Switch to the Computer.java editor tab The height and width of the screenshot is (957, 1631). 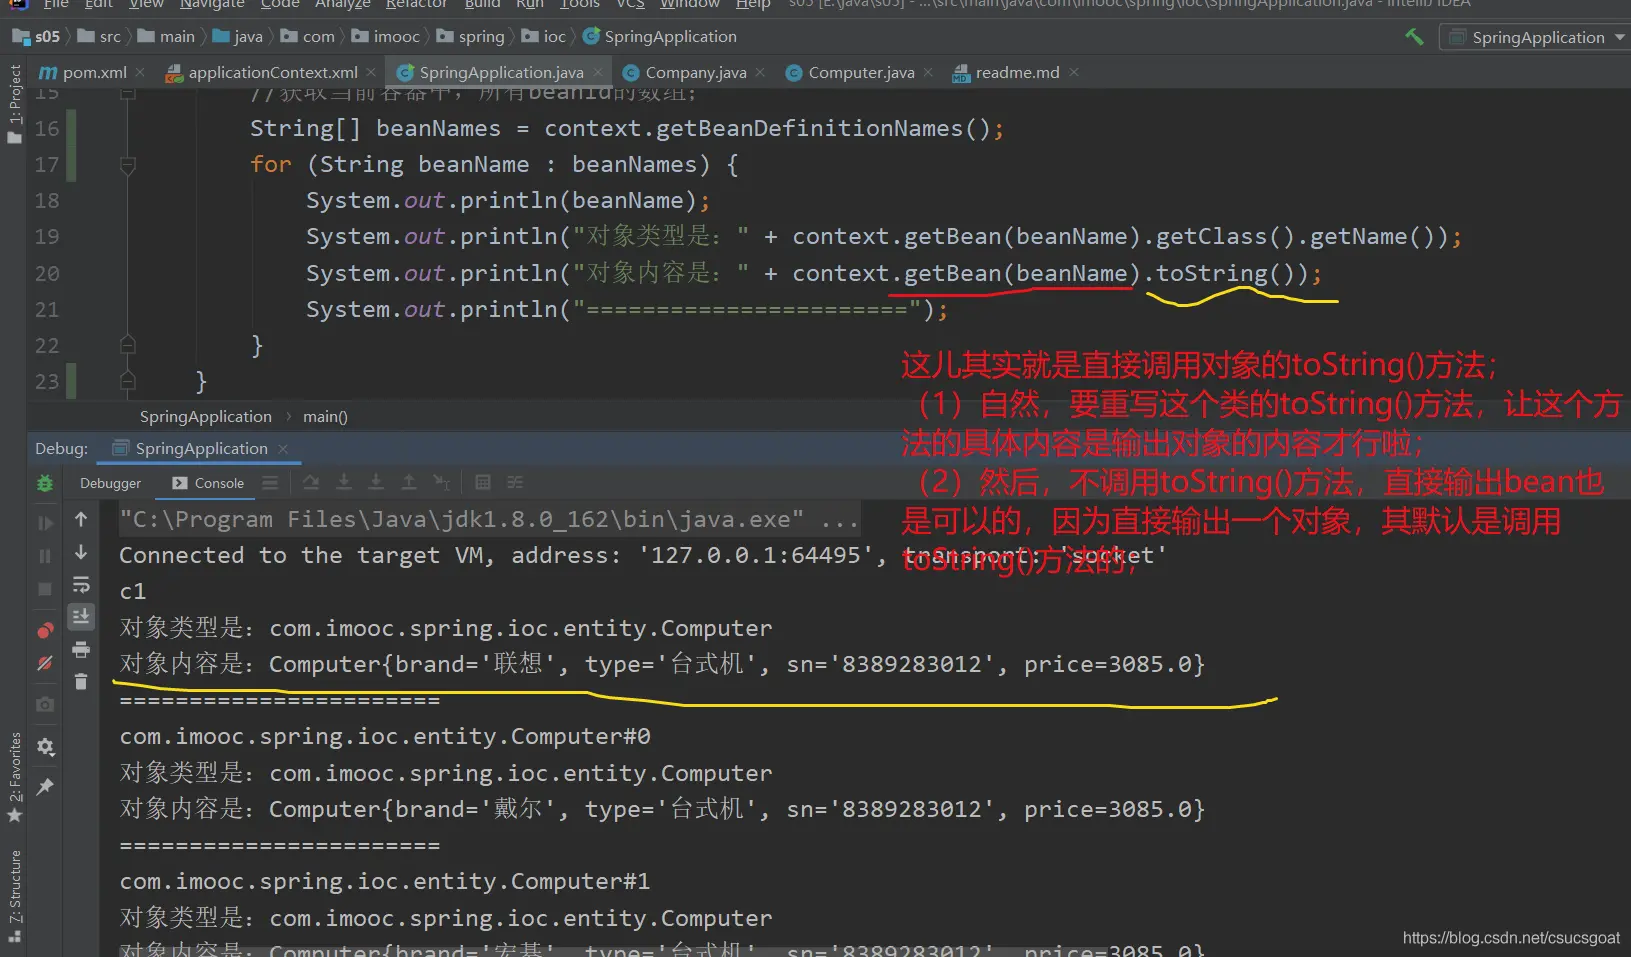tap(860, 72)
